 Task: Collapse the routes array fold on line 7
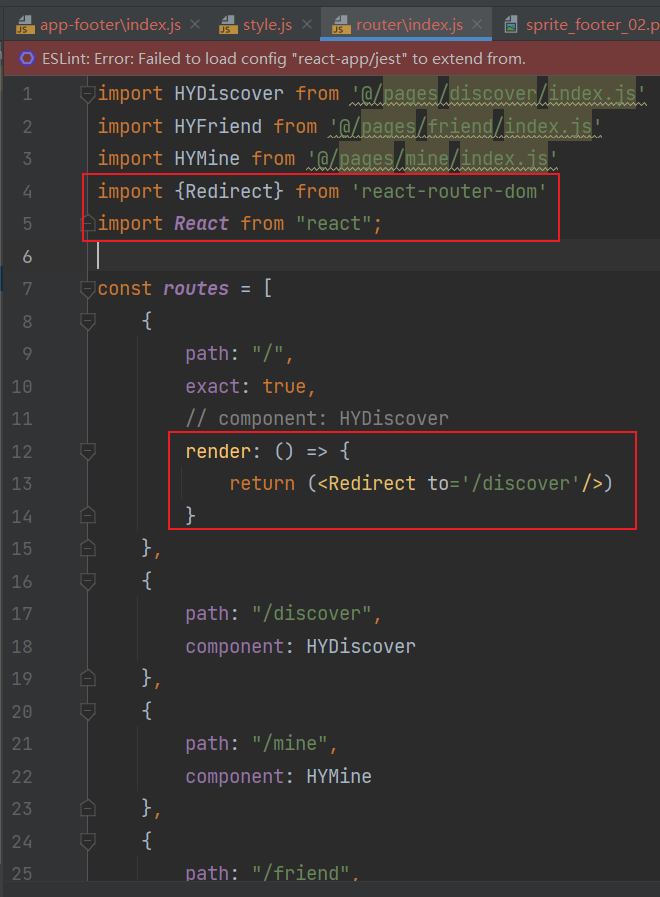[x=88, y=289]
